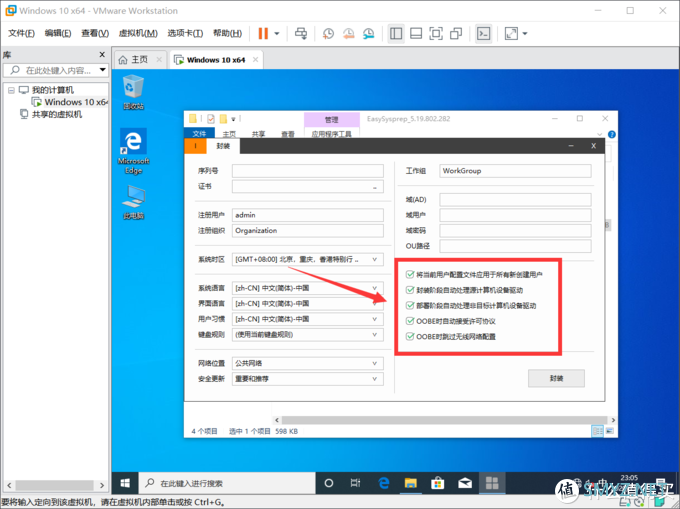680x509 pixels.
Task: Open the console view icon
Action: pos(484,33)
